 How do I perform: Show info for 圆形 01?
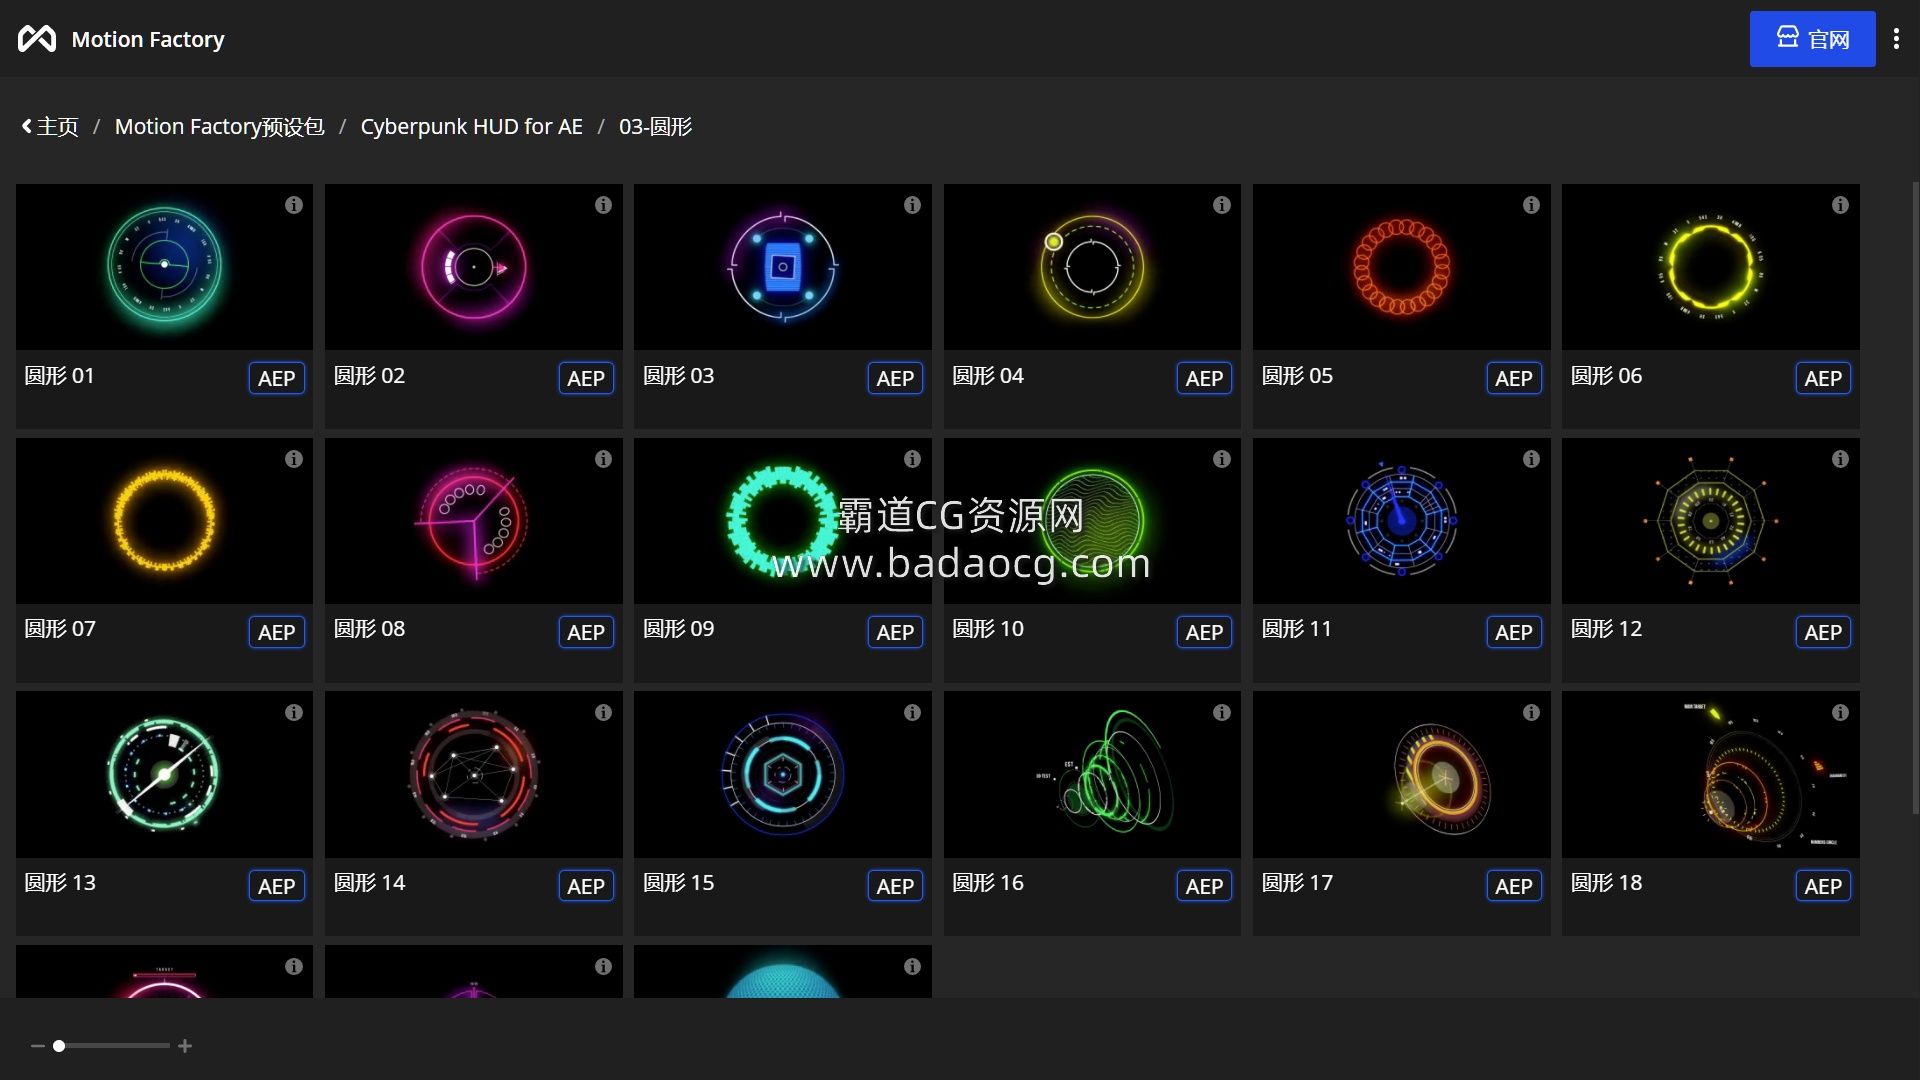(x=293, y=205)
